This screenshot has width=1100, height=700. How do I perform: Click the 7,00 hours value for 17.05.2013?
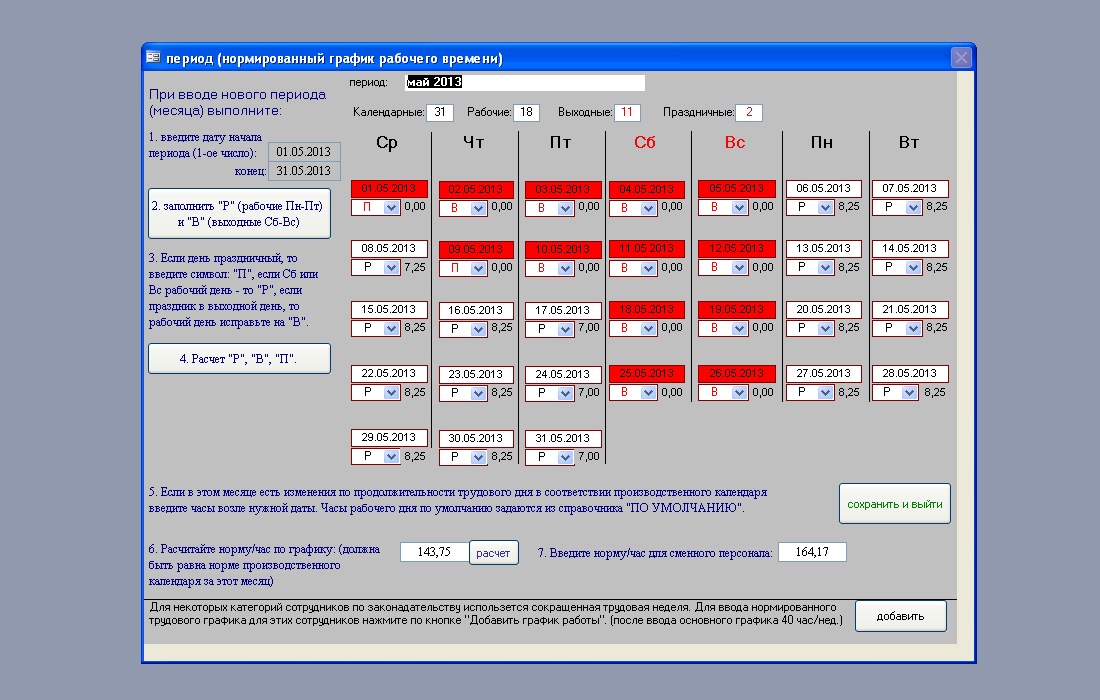589,328
